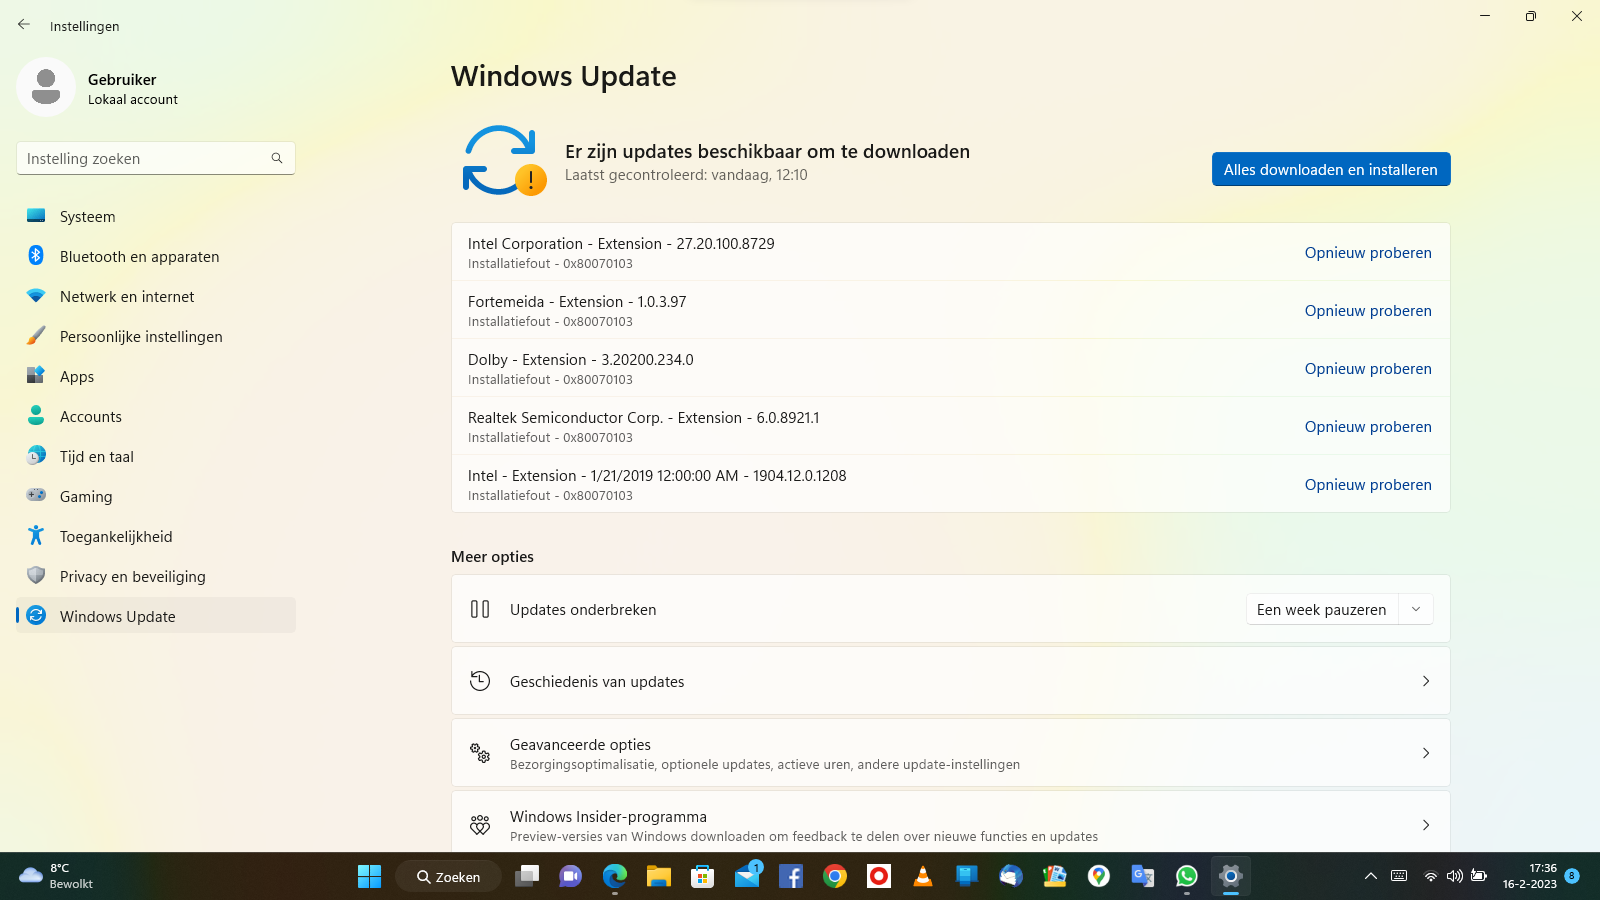Image resolution: width=1600 pixels, height=900 pixels.
Task: Click the battery tray icon
Action: (x=1479, y=876)
